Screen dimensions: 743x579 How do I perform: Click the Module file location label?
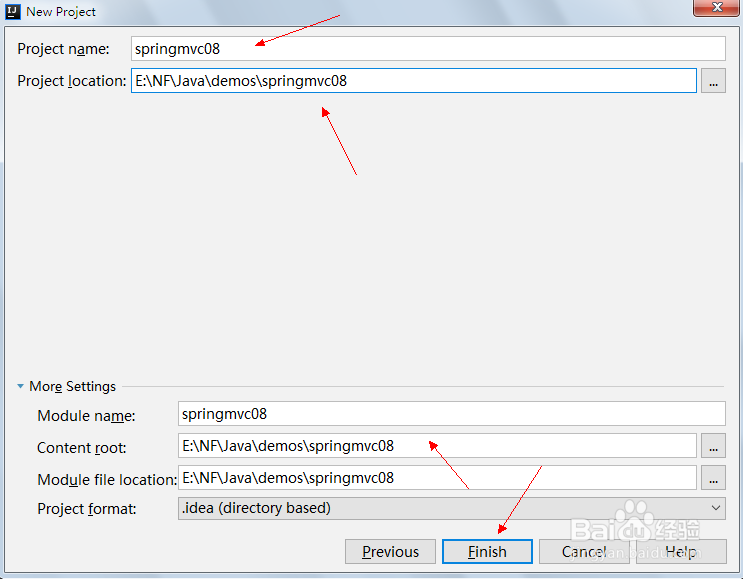(107, 479)
